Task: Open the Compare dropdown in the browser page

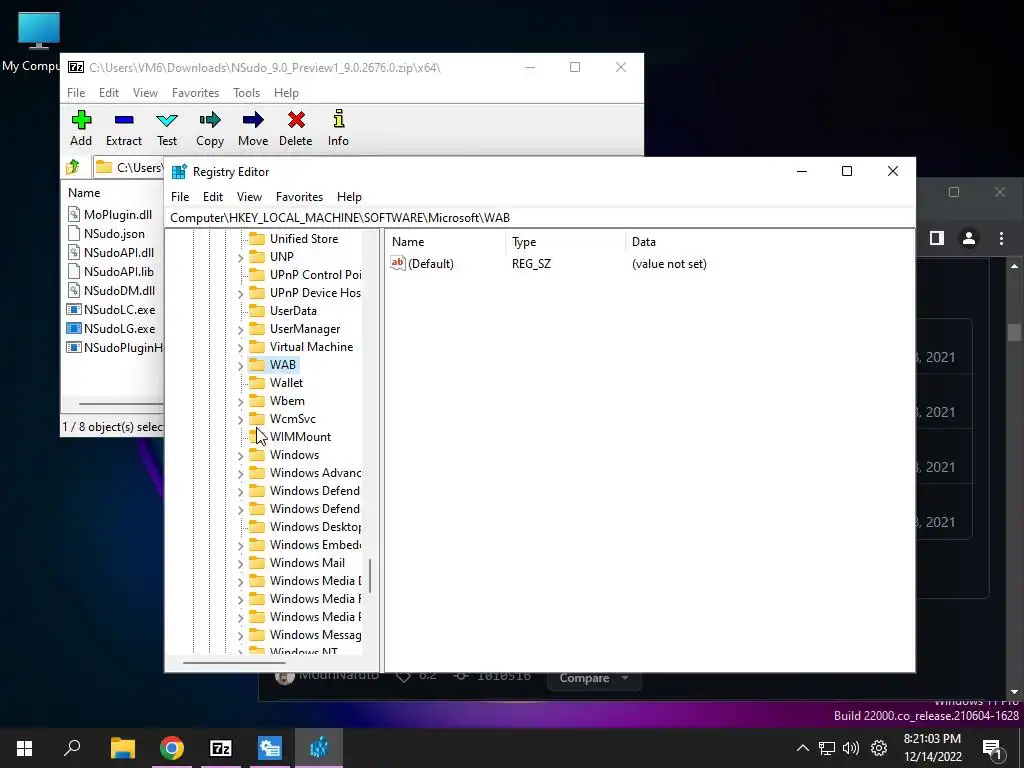Action: tap(594, 678)
